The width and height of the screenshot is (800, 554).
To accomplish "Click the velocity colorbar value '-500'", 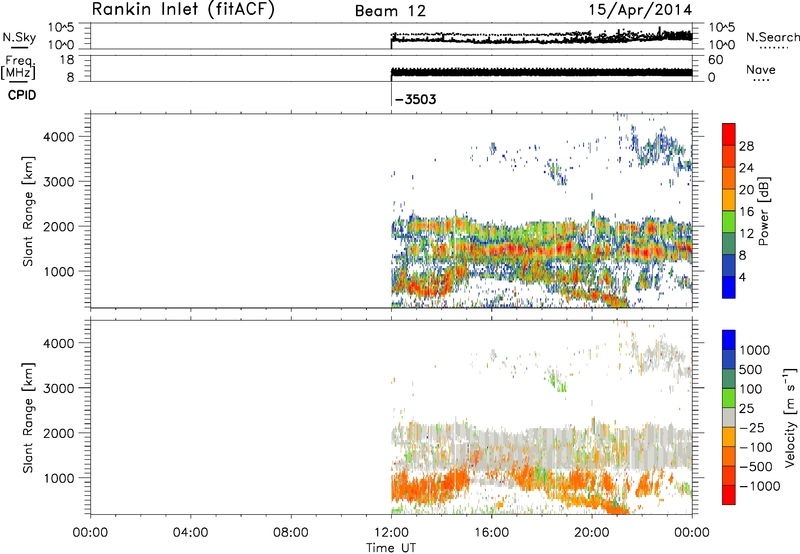I will click(756, 466).
